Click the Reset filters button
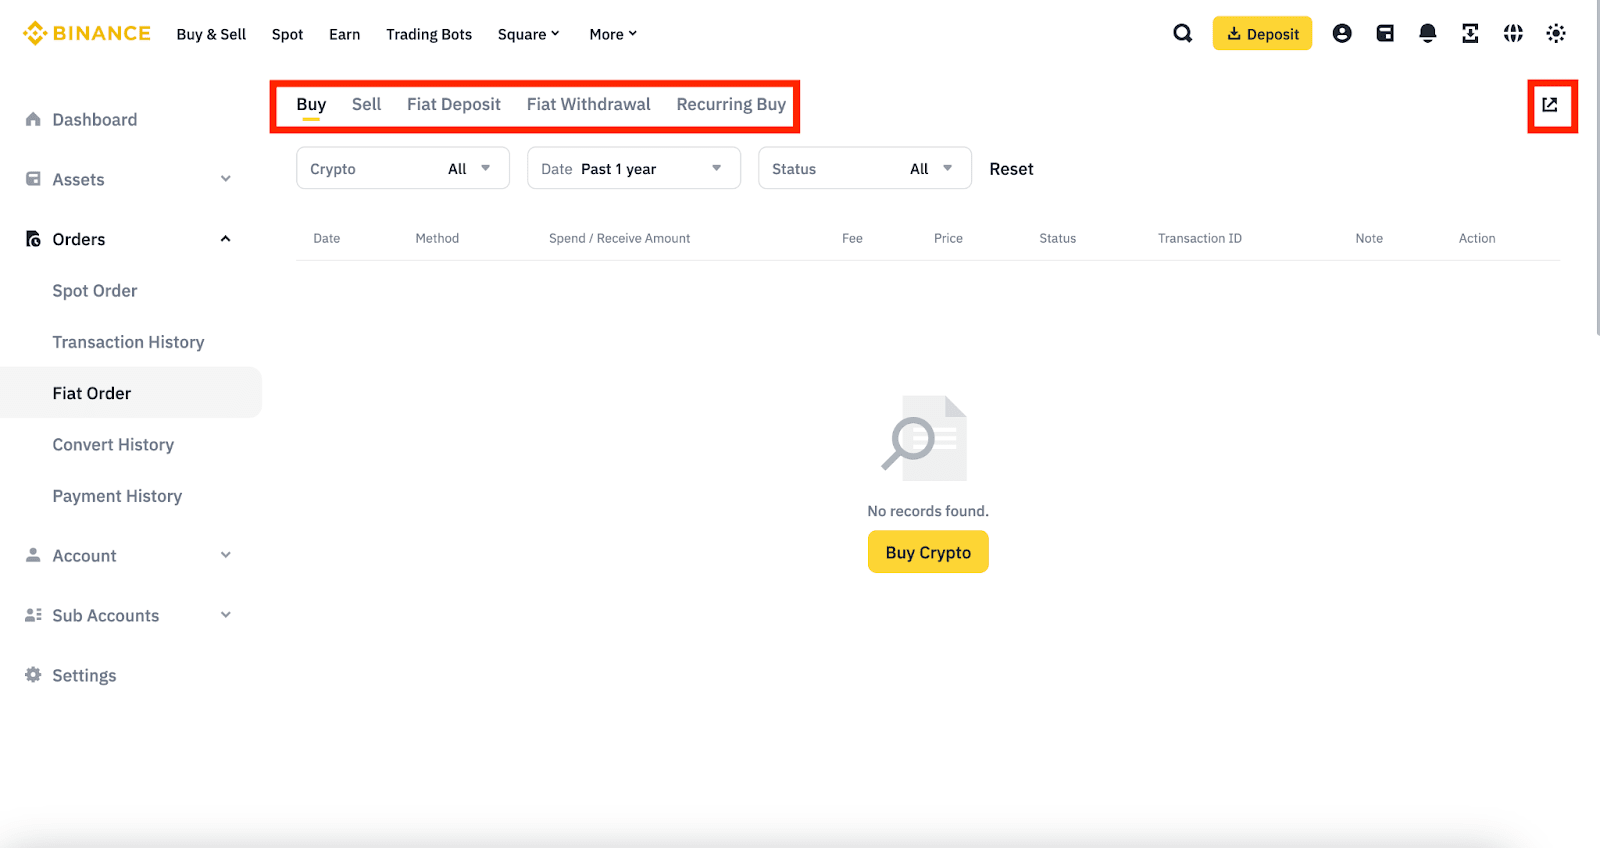 pyautogui.click(x=1011, y=169)
